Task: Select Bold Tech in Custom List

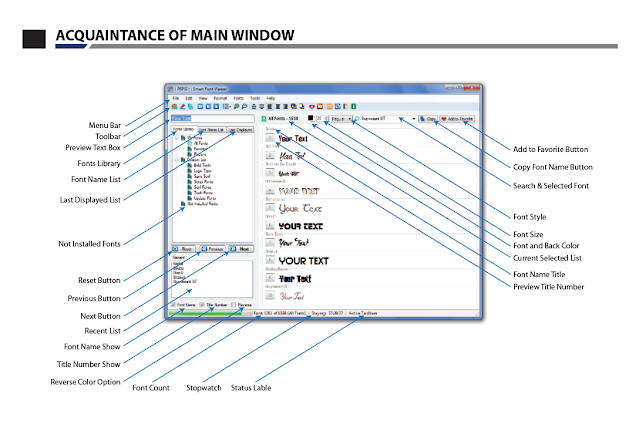Action: coord(202,165)
